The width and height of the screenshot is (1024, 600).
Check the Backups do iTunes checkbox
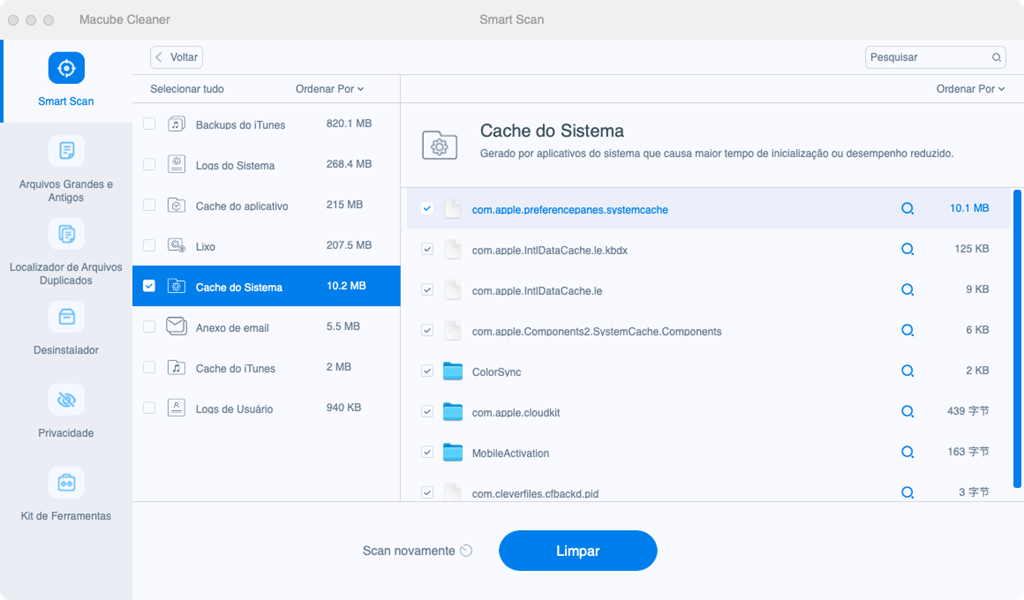point(150,123)
